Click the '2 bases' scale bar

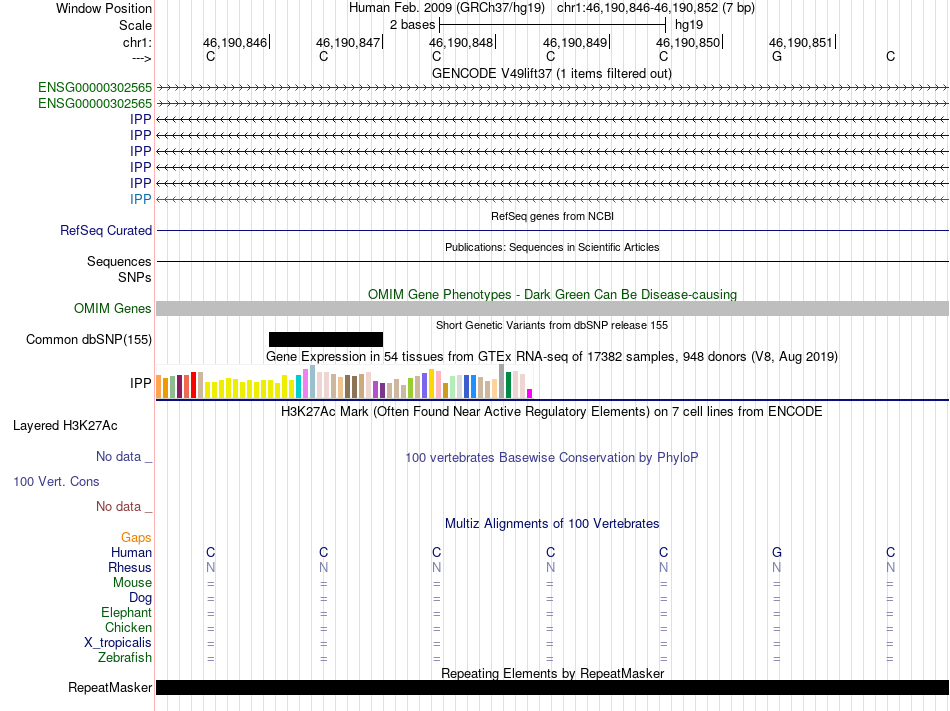553,25
